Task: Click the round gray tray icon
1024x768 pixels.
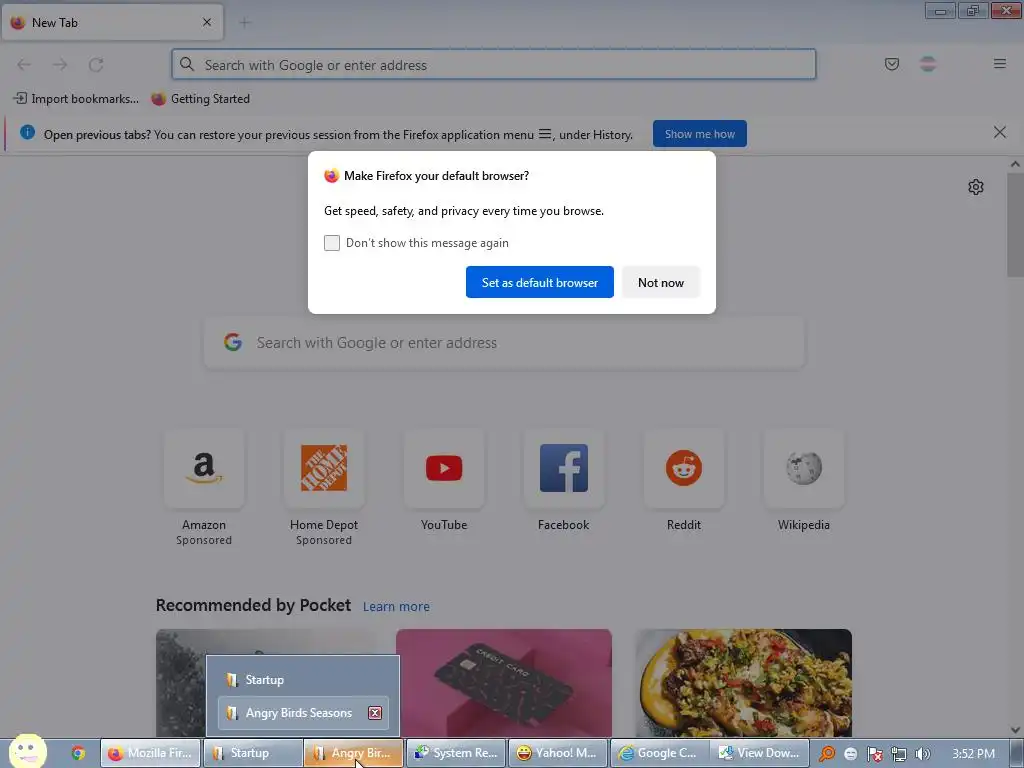Action: point(850,754)
